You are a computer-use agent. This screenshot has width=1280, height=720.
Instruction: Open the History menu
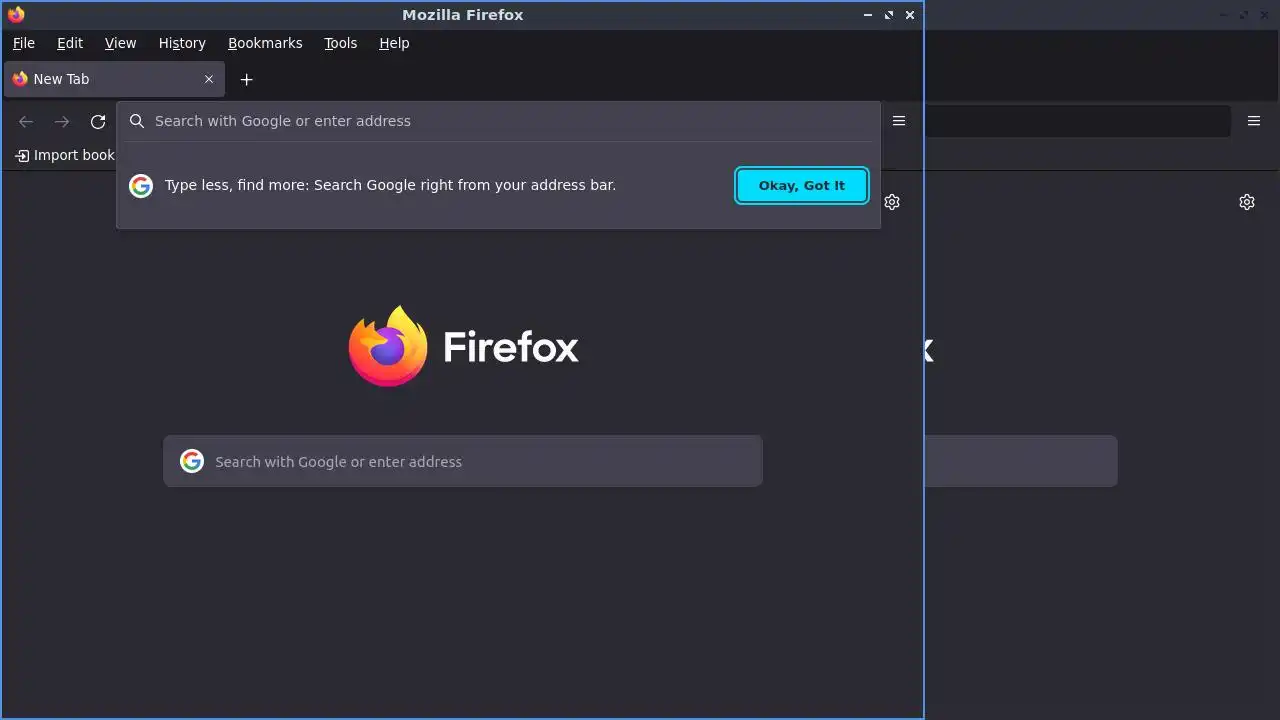pyautogui.click(x=182, y=43)
